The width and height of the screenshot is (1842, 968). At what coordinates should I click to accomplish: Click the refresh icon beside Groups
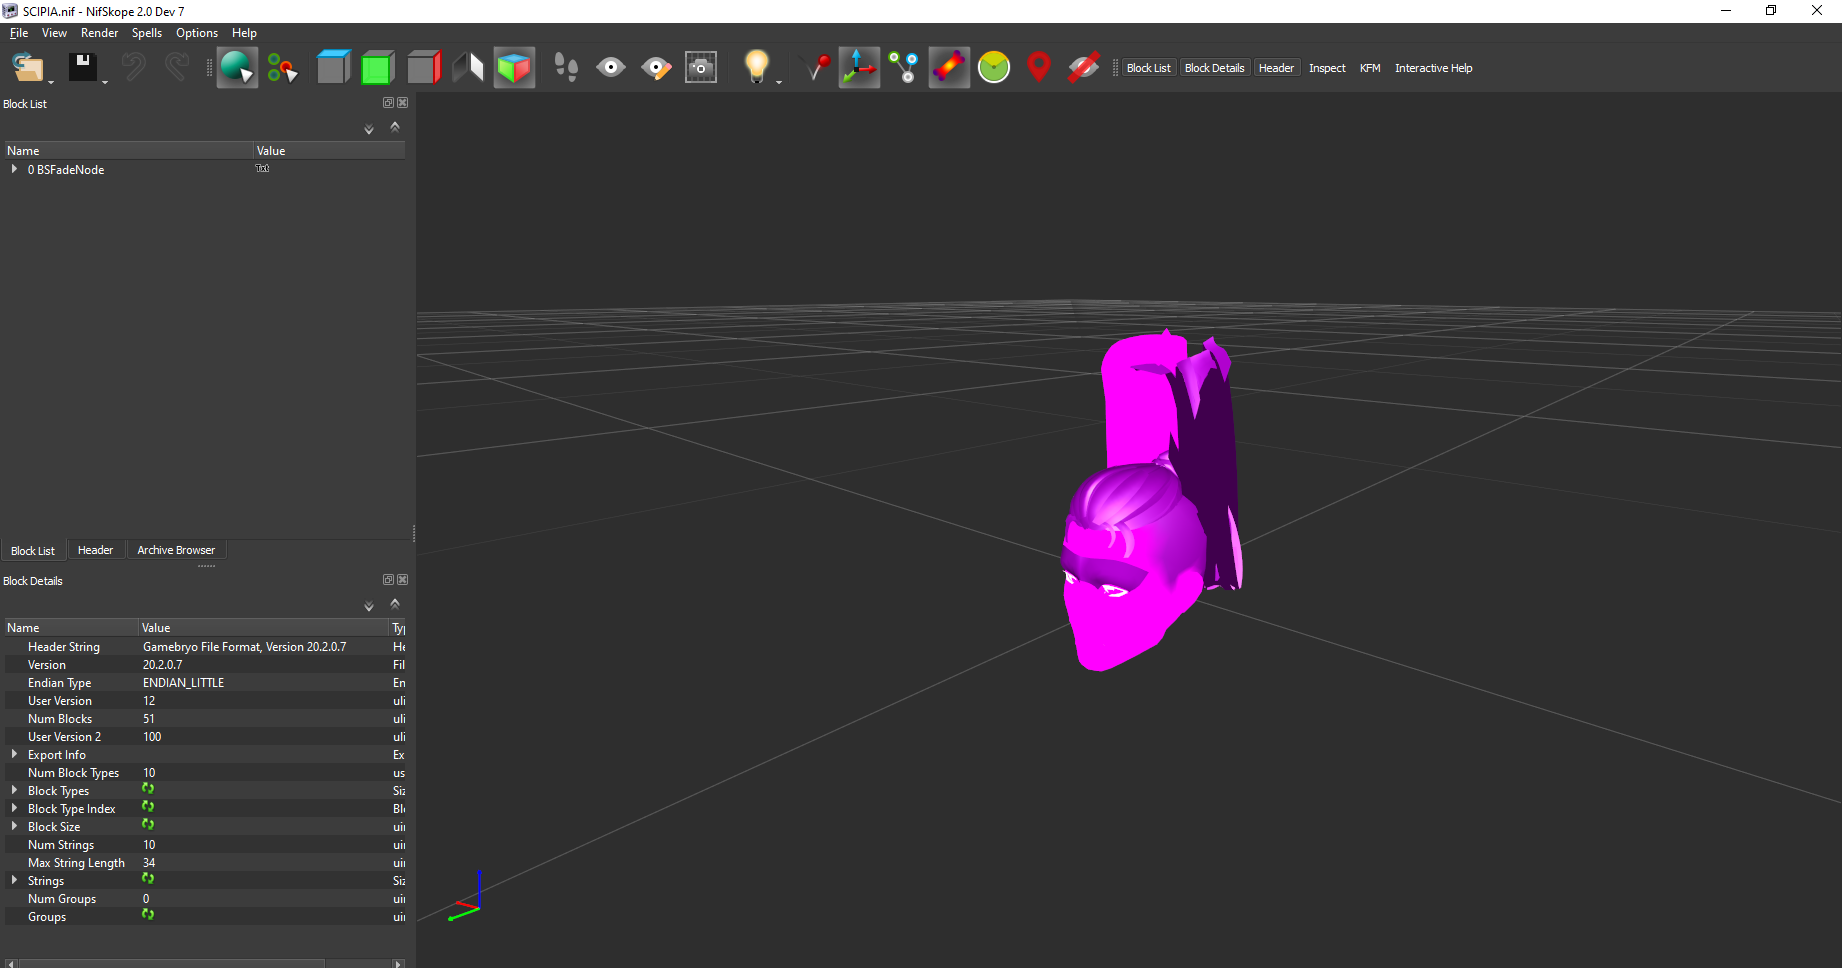point(148,915)
